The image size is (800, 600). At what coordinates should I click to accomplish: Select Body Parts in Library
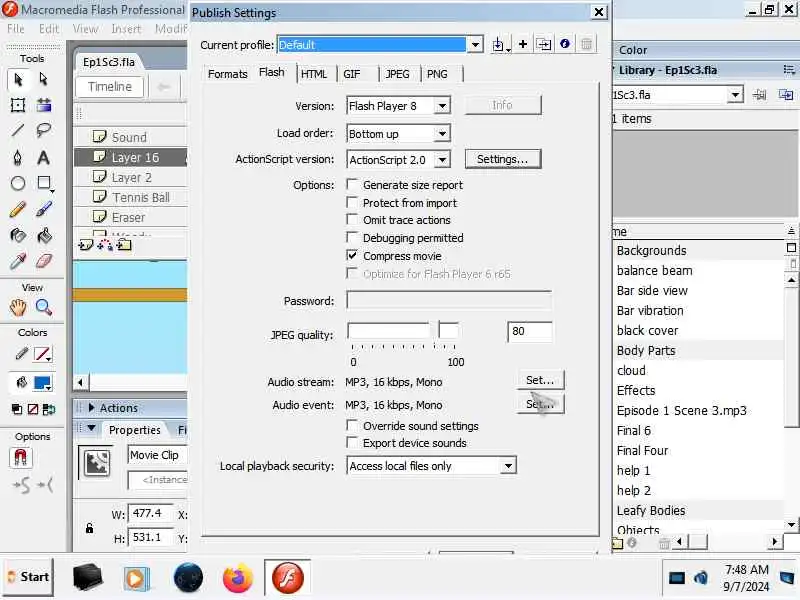pyautogui.click(x=646, y=351)
